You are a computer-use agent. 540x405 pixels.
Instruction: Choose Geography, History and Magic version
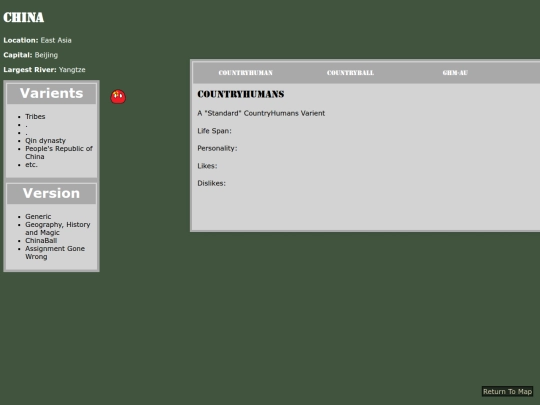pyautogui.click(x=58, y=228)
